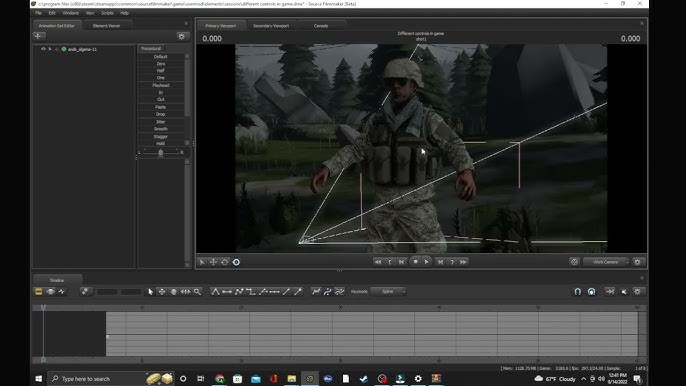
Task: Select the rotation manipulator tool under the viewport
Action: click(224, 262)
